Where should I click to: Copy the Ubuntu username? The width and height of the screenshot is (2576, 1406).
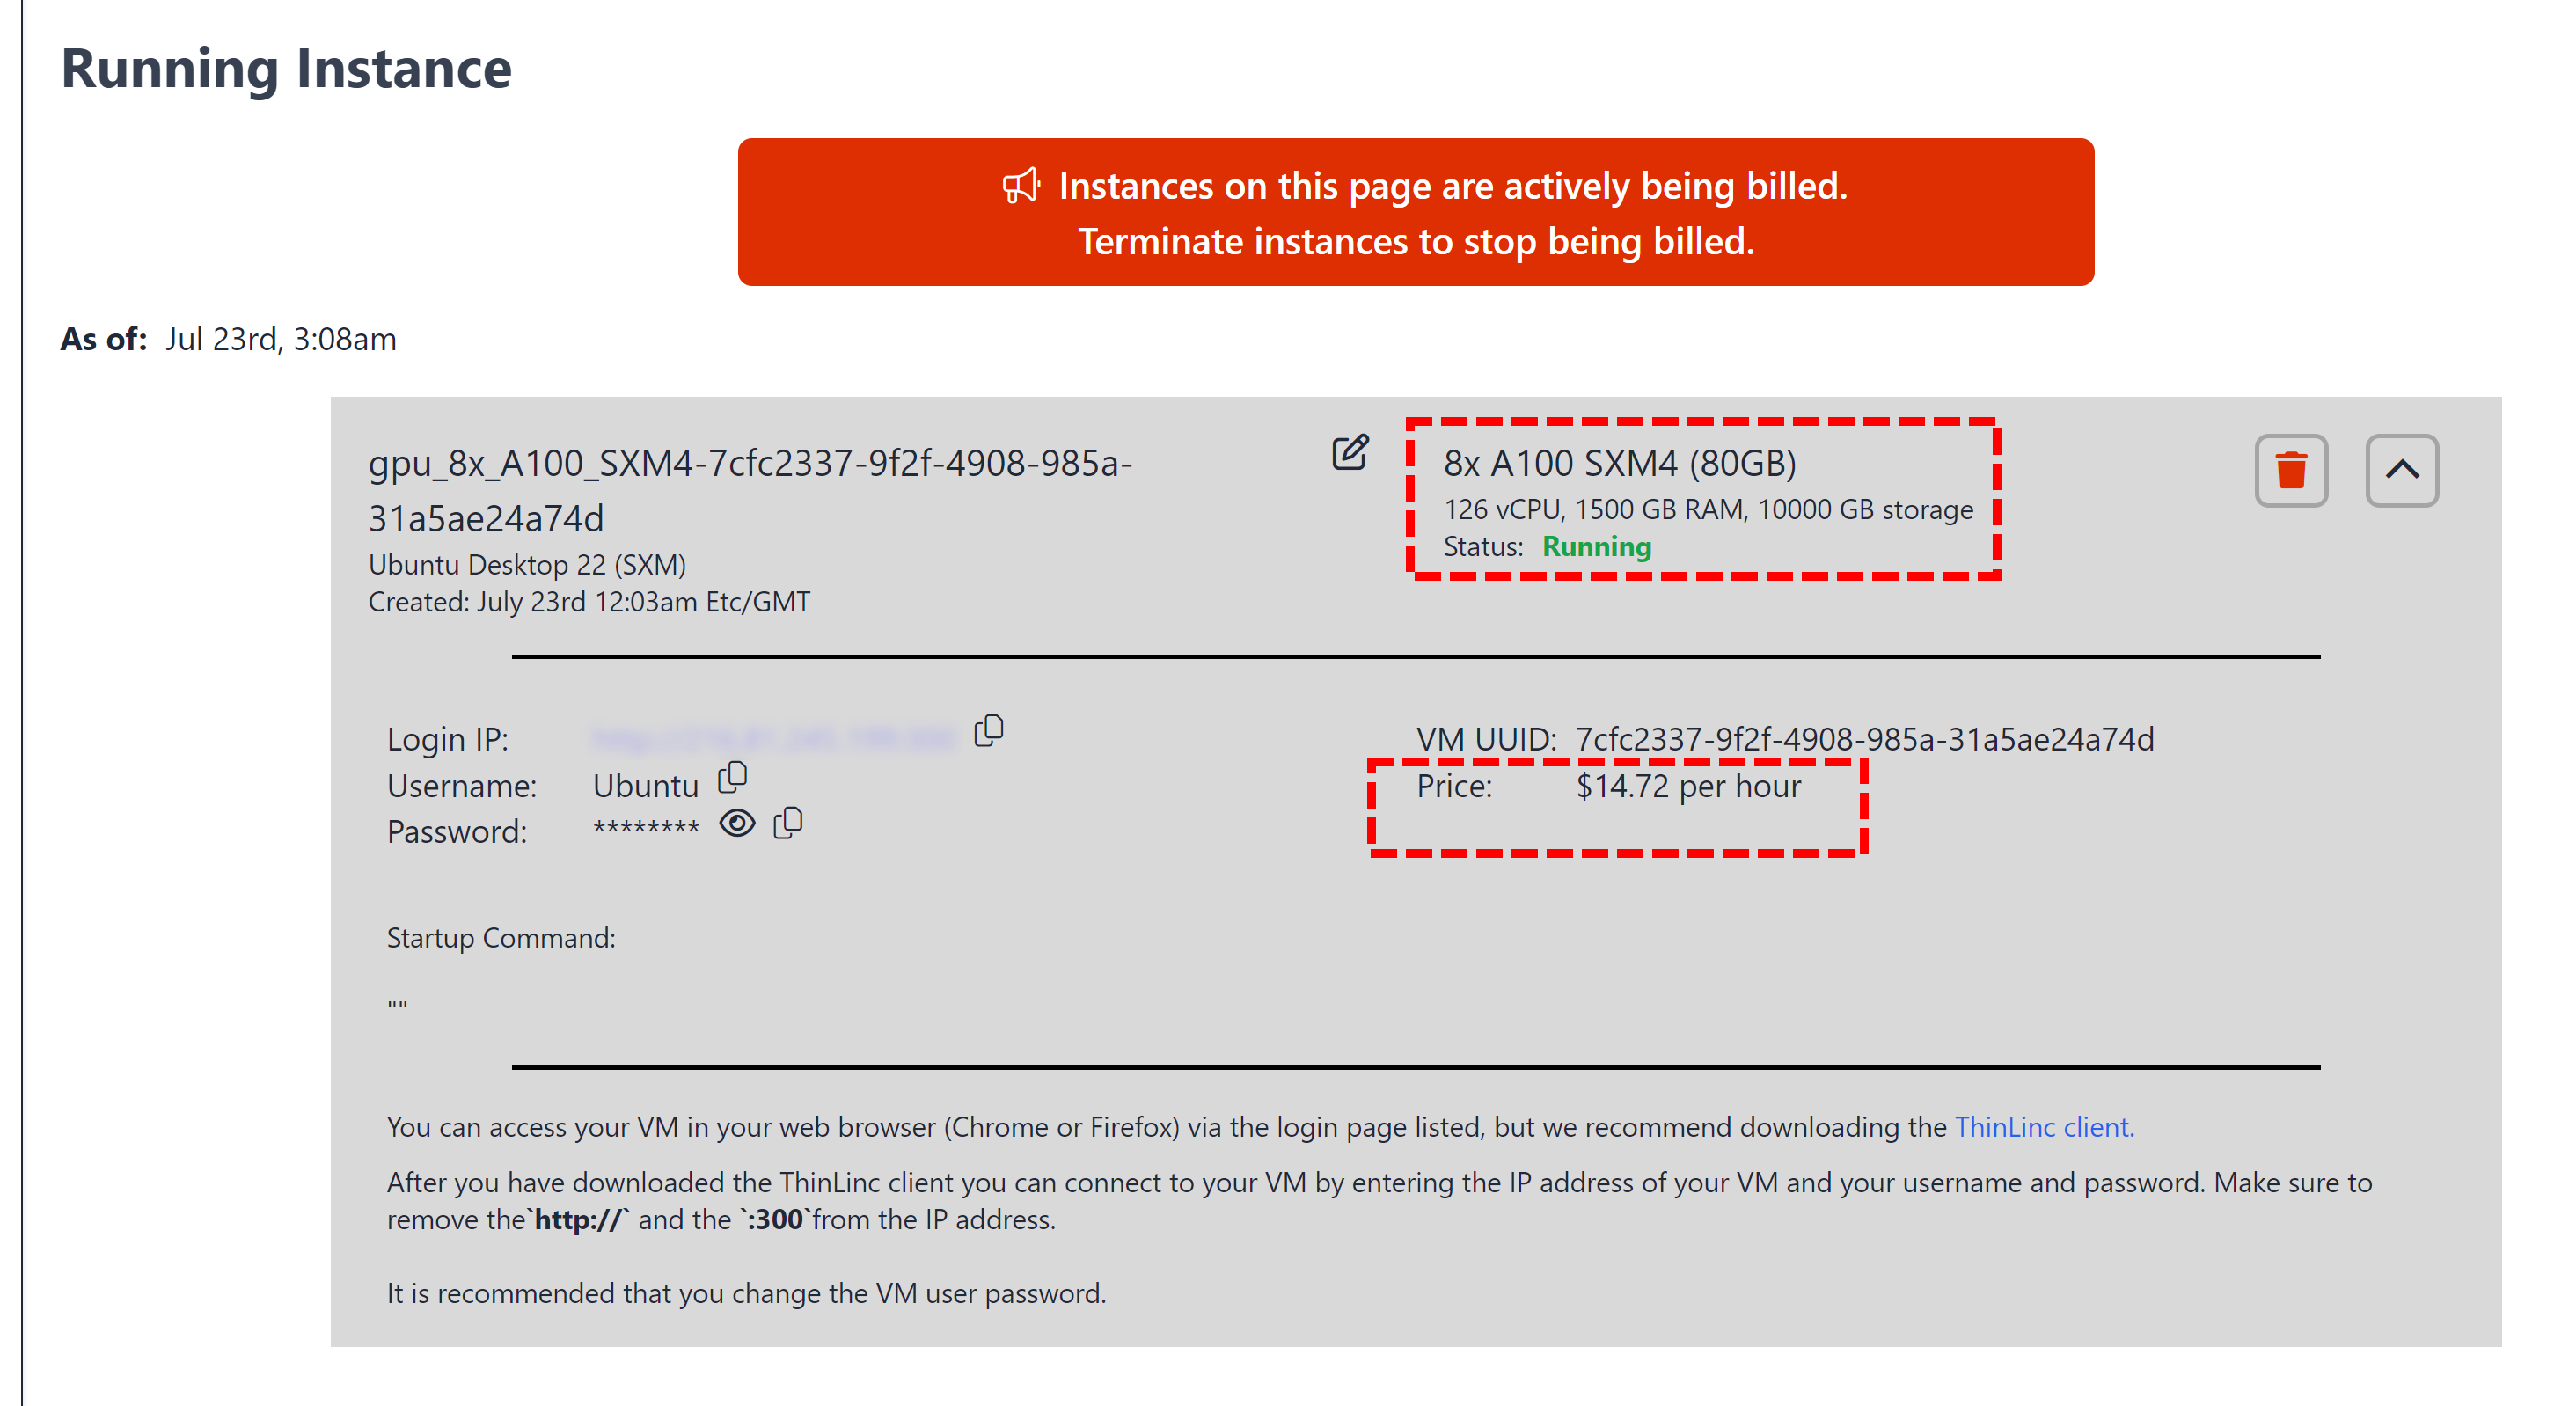tap(733, 778)
